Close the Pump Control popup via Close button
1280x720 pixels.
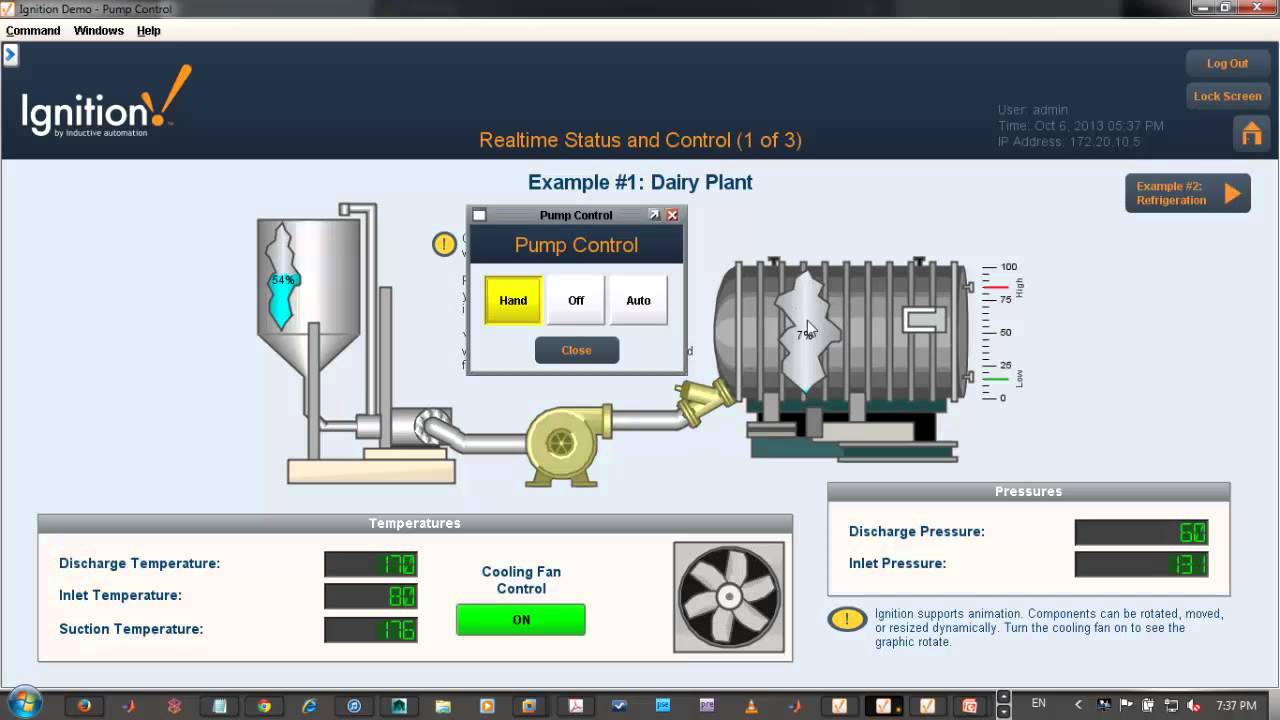tap(576, 350)
